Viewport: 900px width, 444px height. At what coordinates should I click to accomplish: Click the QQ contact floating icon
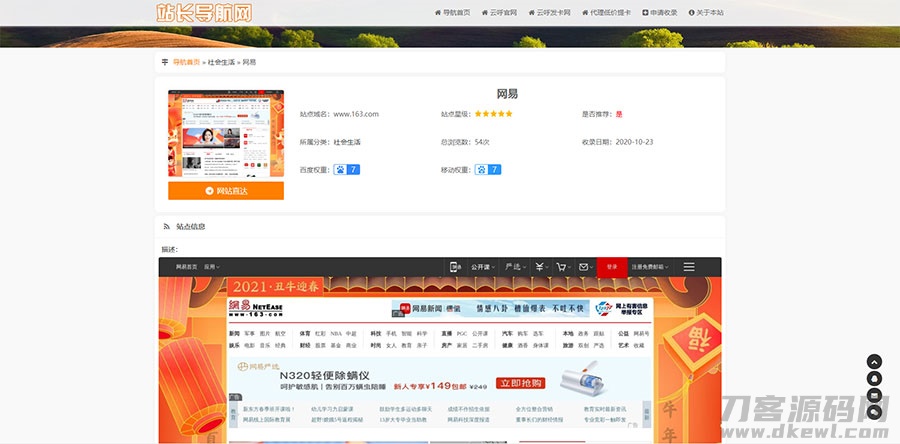click(874, 378)
